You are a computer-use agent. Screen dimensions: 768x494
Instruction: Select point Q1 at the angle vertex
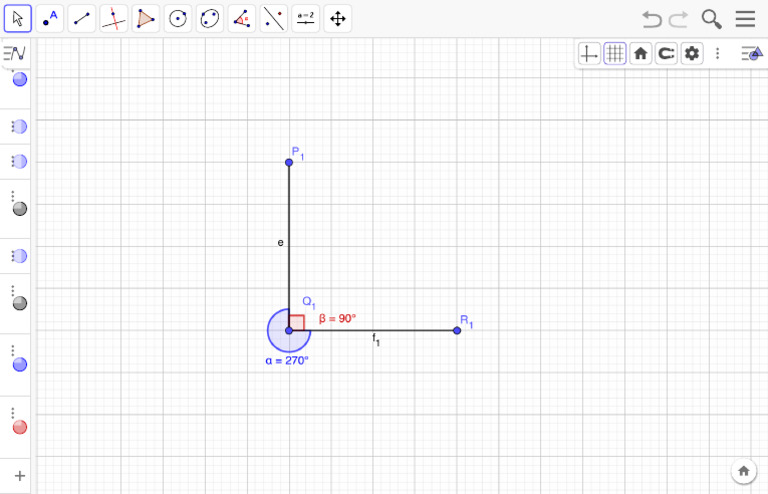click(x=289, y=330)
